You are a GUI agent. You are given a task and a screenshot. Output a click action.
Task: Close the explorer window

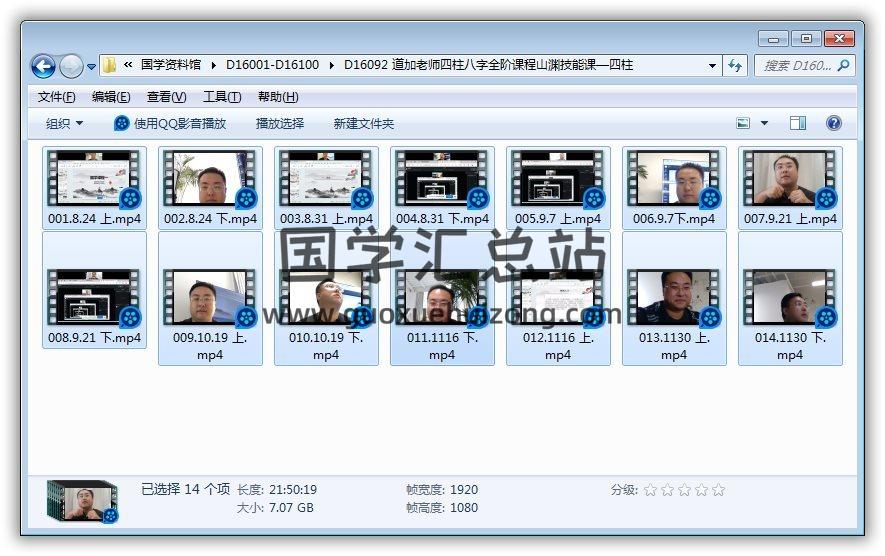839,39
